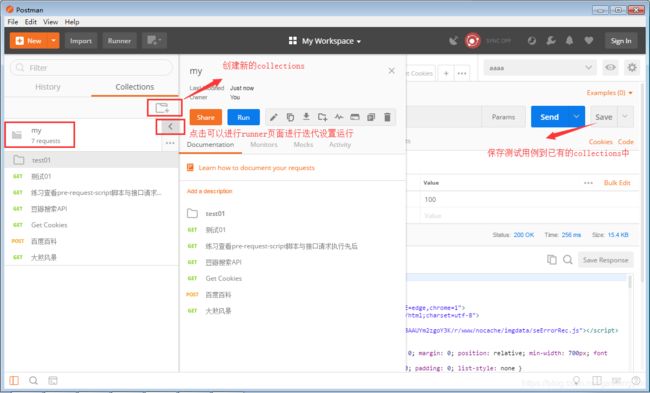Click the copy response icon
The width and height of the screenshot is (650, 393).
coord(551,260)
